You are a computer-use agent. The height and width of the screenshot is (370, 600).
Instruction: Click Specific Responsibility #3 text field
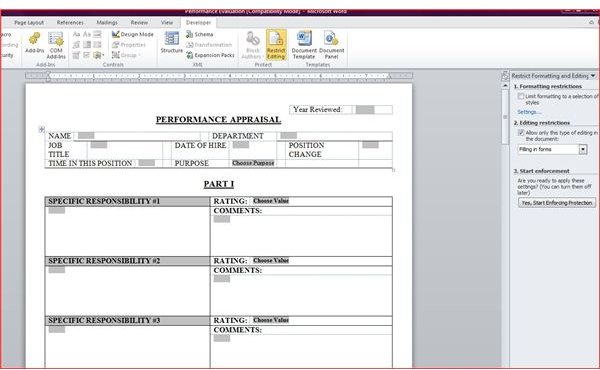point(57,329)
